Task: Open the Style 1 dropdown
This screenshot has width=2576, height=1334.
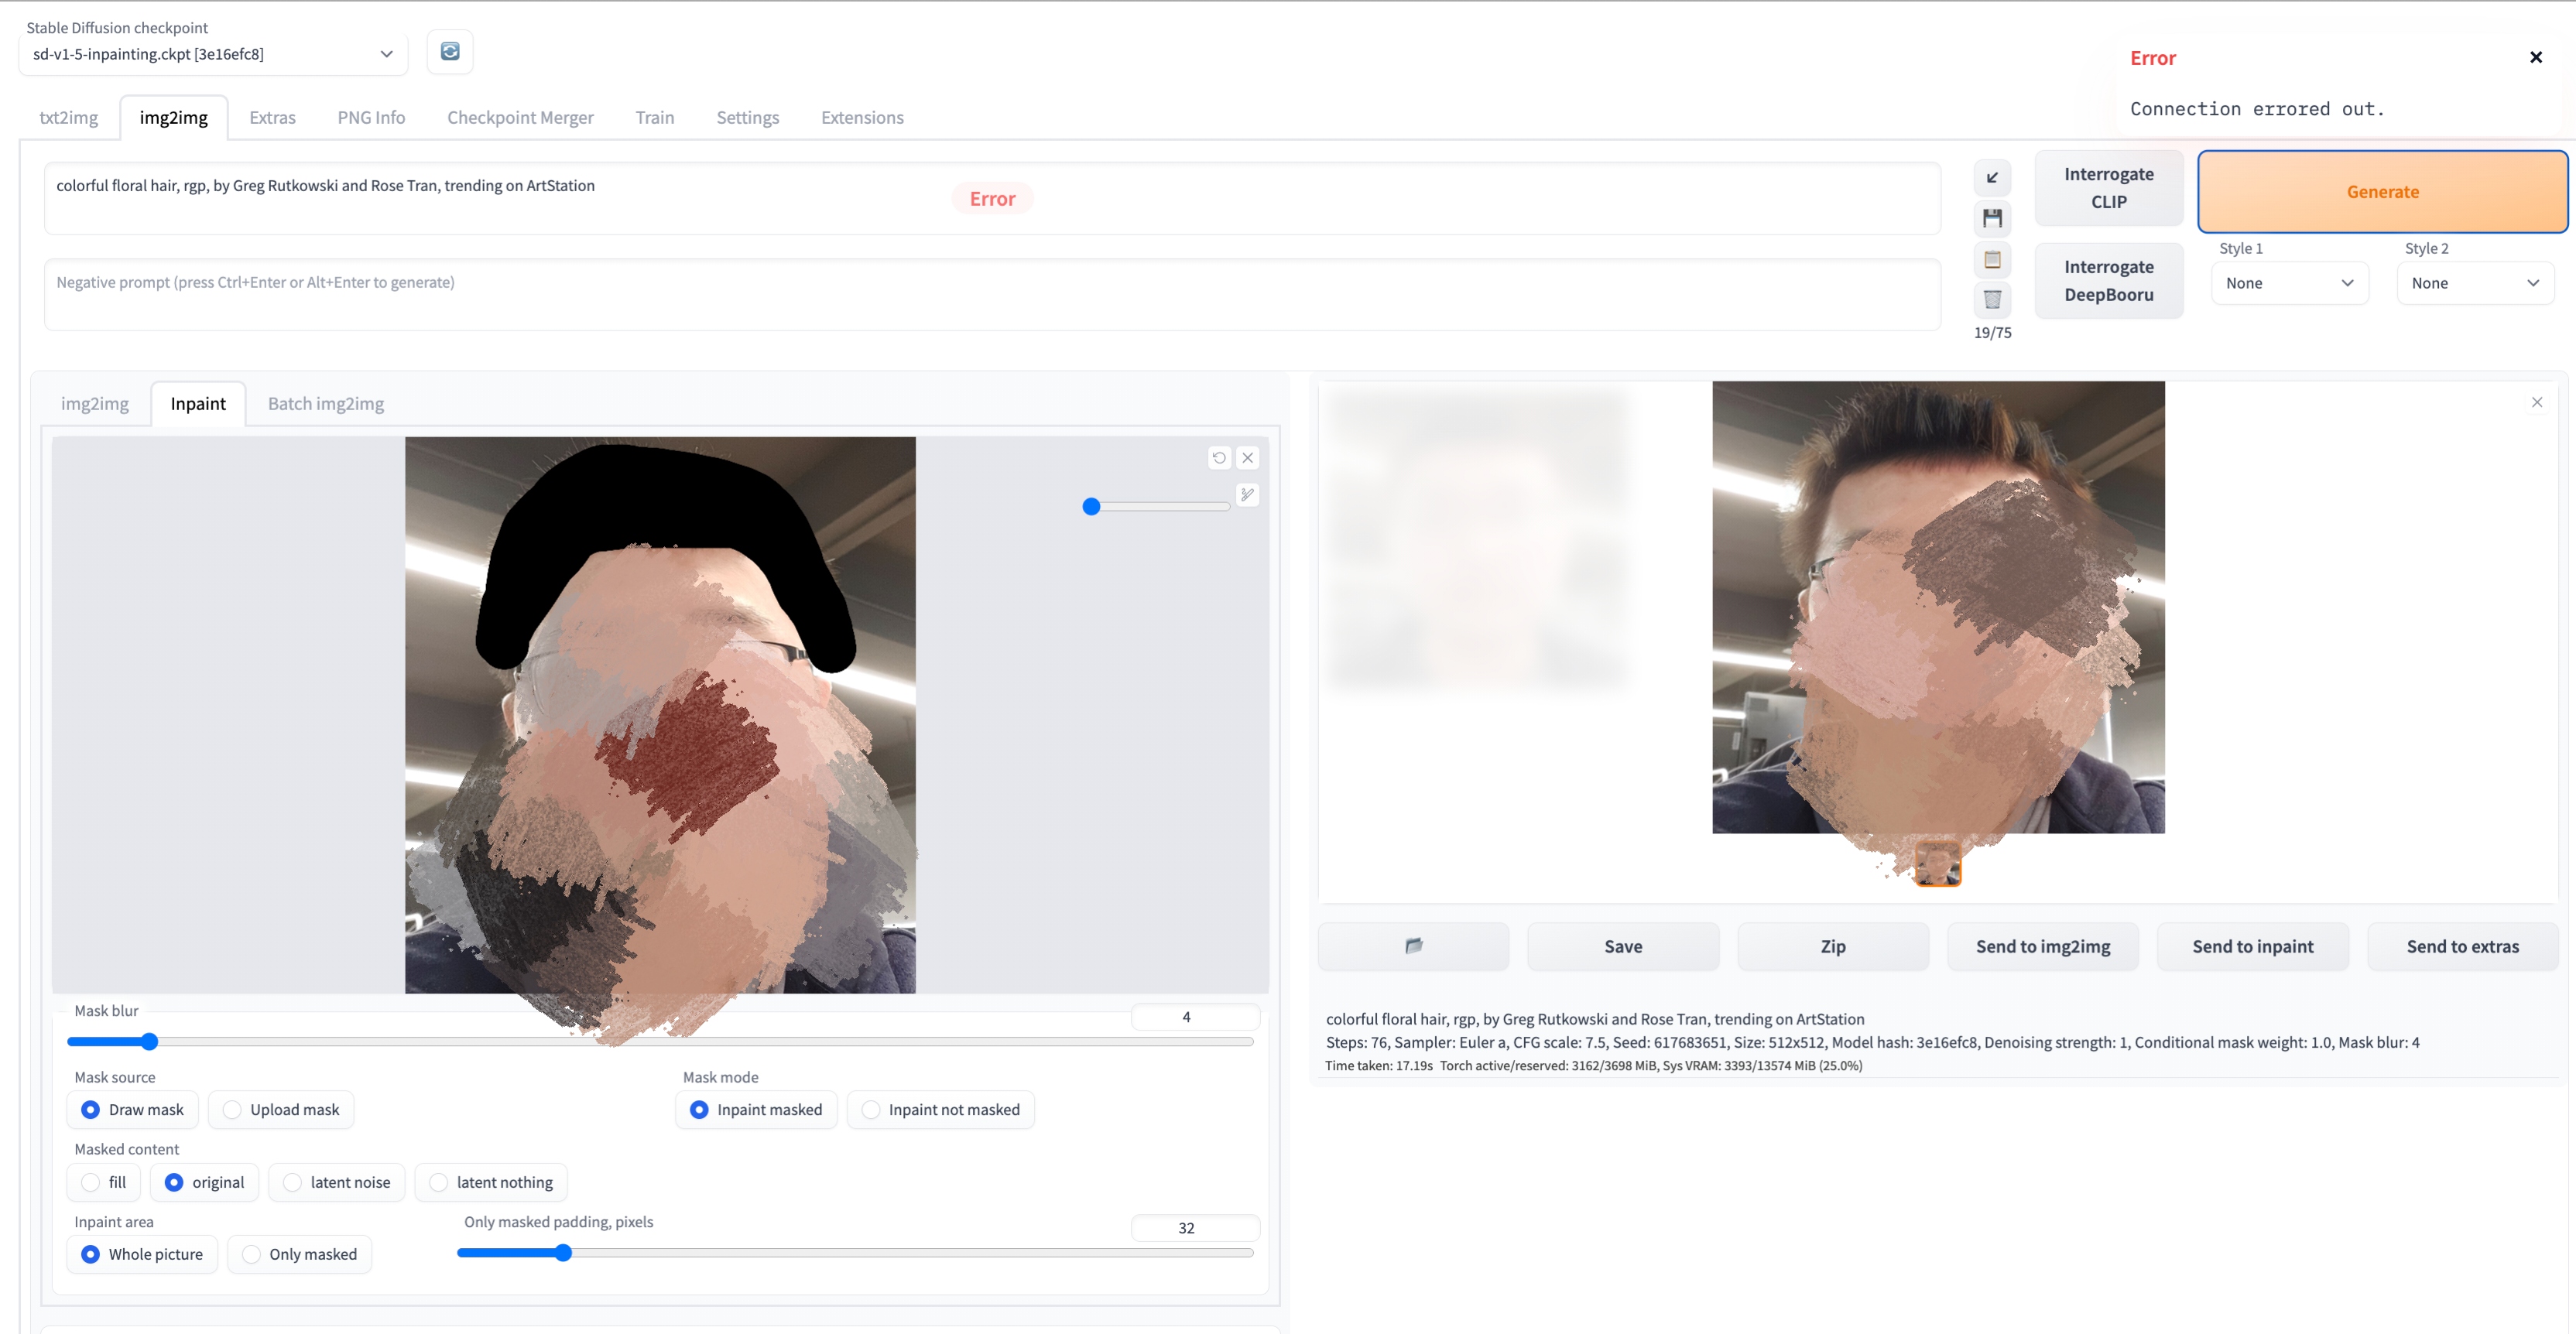Action: (2289, 283)
